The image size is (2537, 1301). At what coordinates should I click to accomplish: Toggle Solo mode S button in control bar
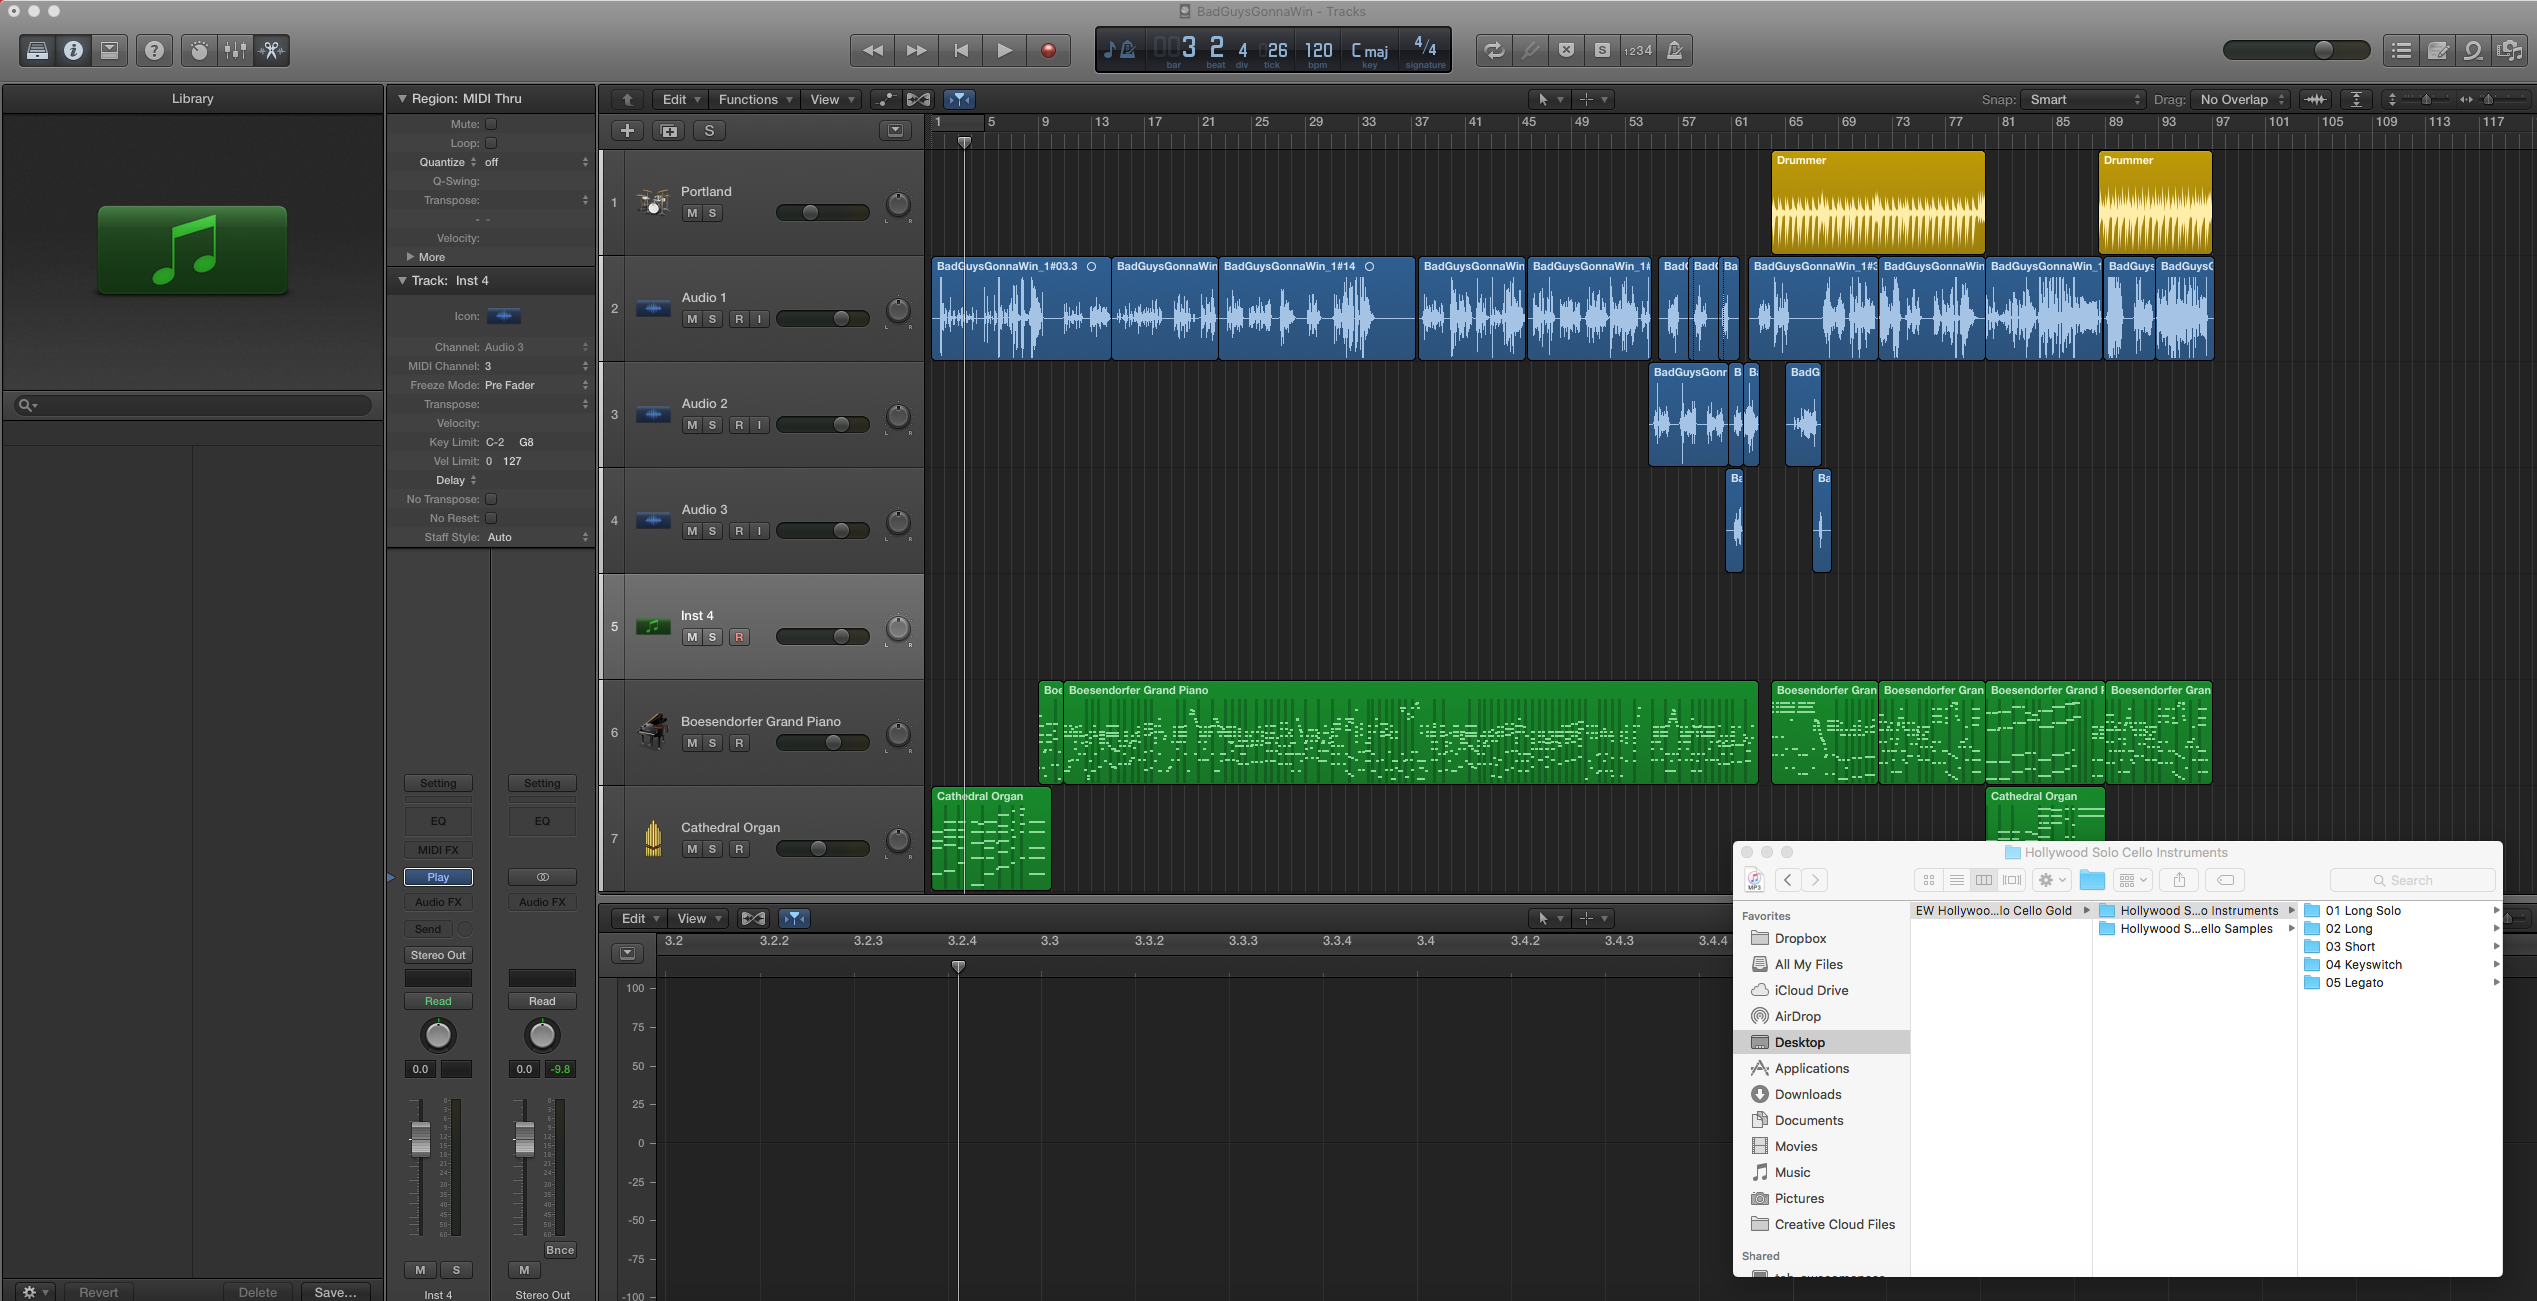click(1602, 50)
